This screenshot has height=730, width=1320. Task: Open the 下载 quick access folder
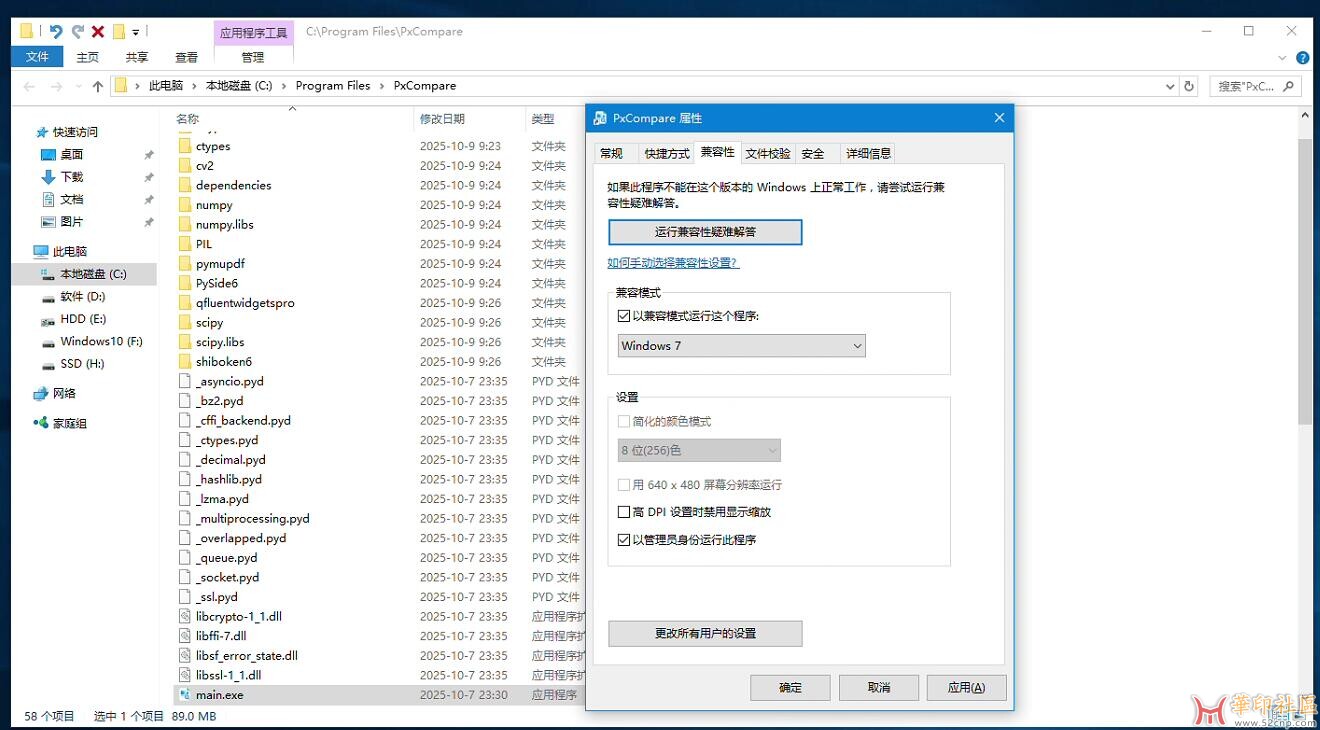71,177
